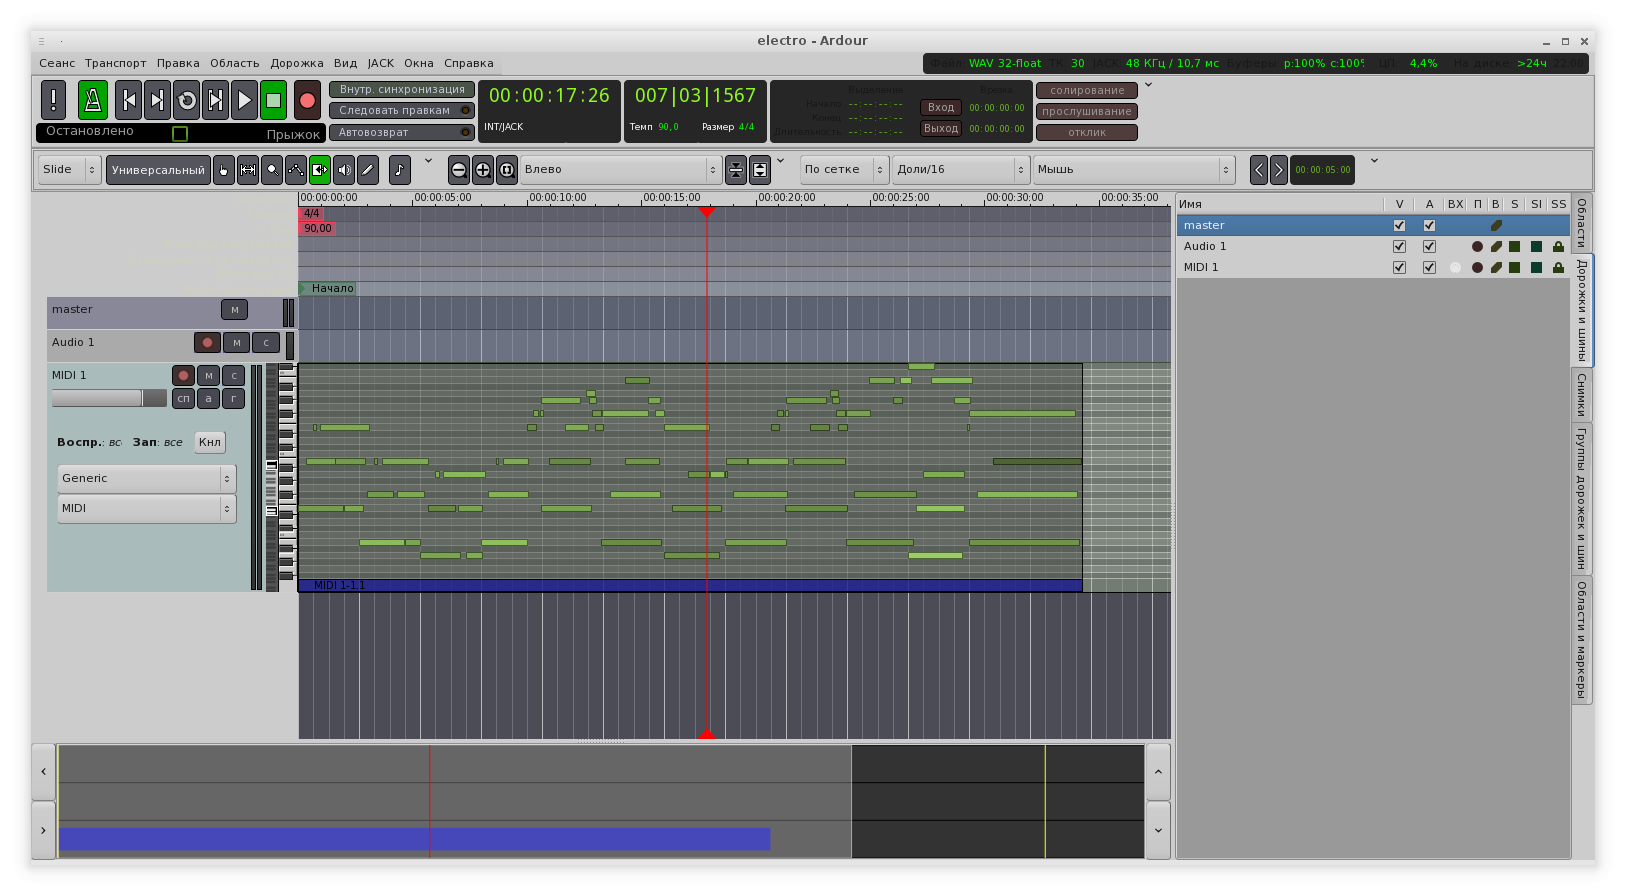Select the audition speaker tool
This screenshot has width=1626, height=896.
pos(344,170)
